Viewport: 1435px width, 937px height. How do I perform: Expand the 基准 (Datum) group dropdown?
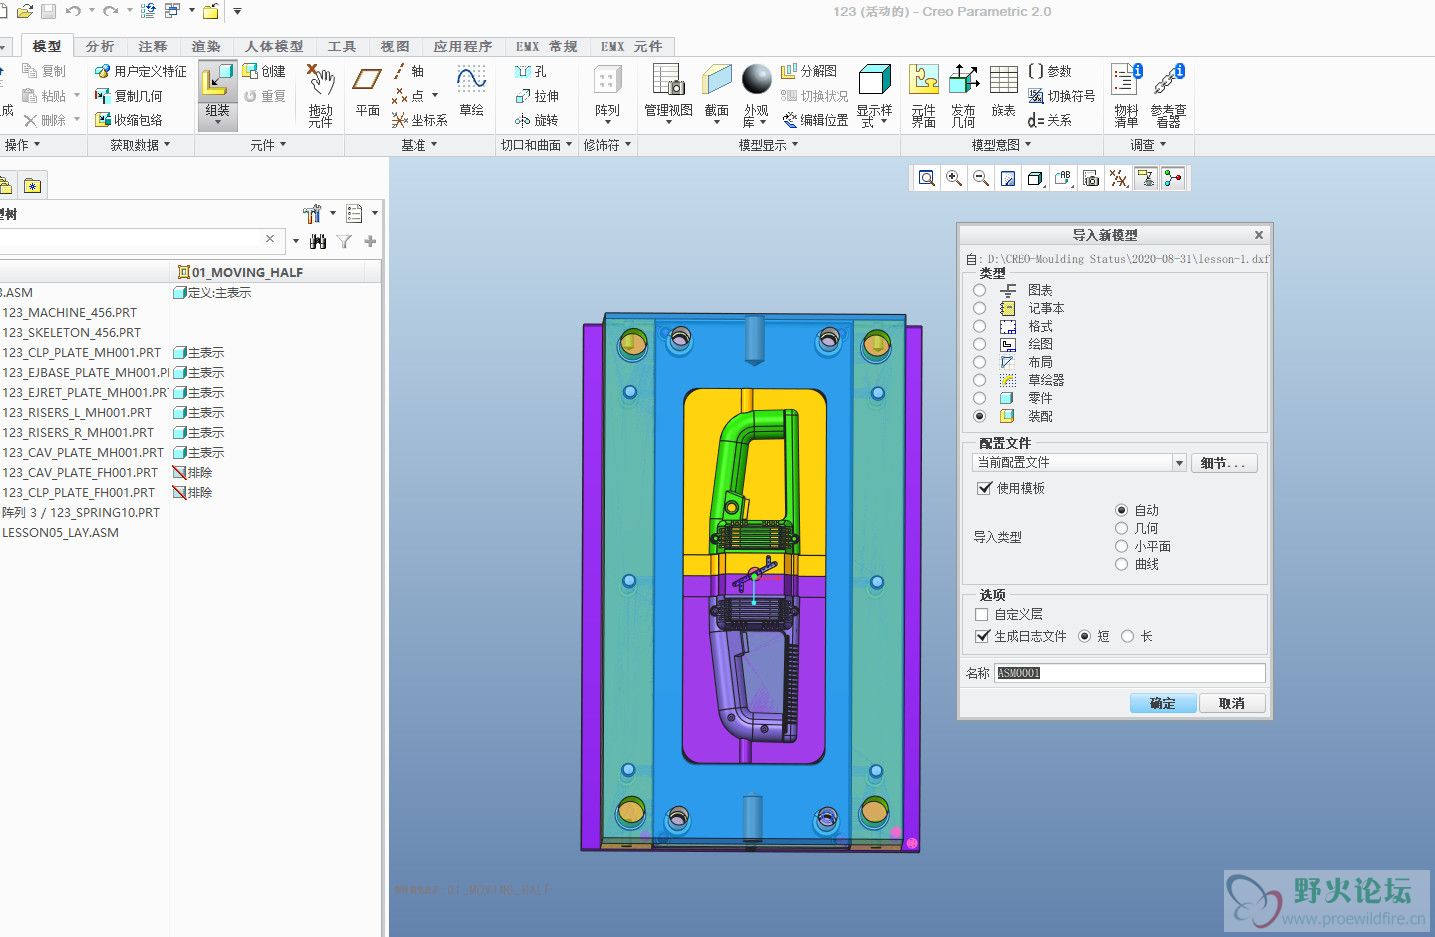[x=419, y=145]
